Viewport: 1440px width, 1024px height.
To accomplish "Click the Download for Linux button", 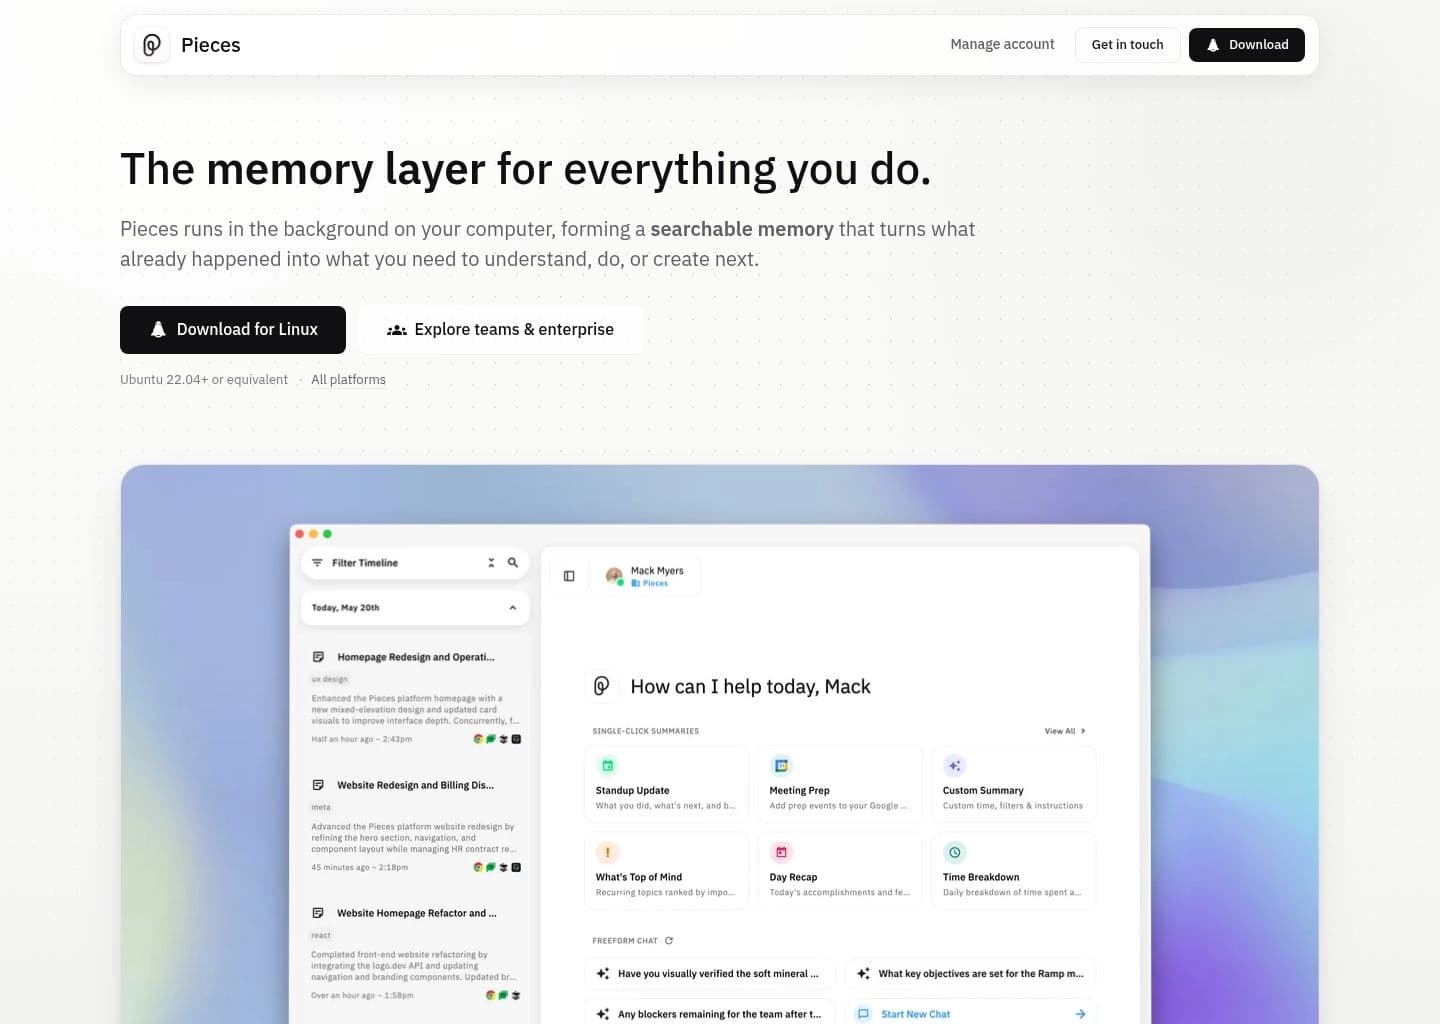I will 233,330.
